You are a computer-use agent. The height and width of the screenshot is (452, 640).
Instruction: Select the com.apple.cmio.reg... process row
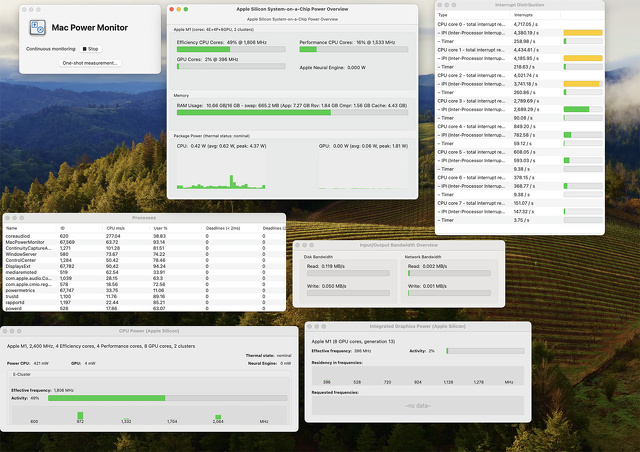tap(144, 284)
